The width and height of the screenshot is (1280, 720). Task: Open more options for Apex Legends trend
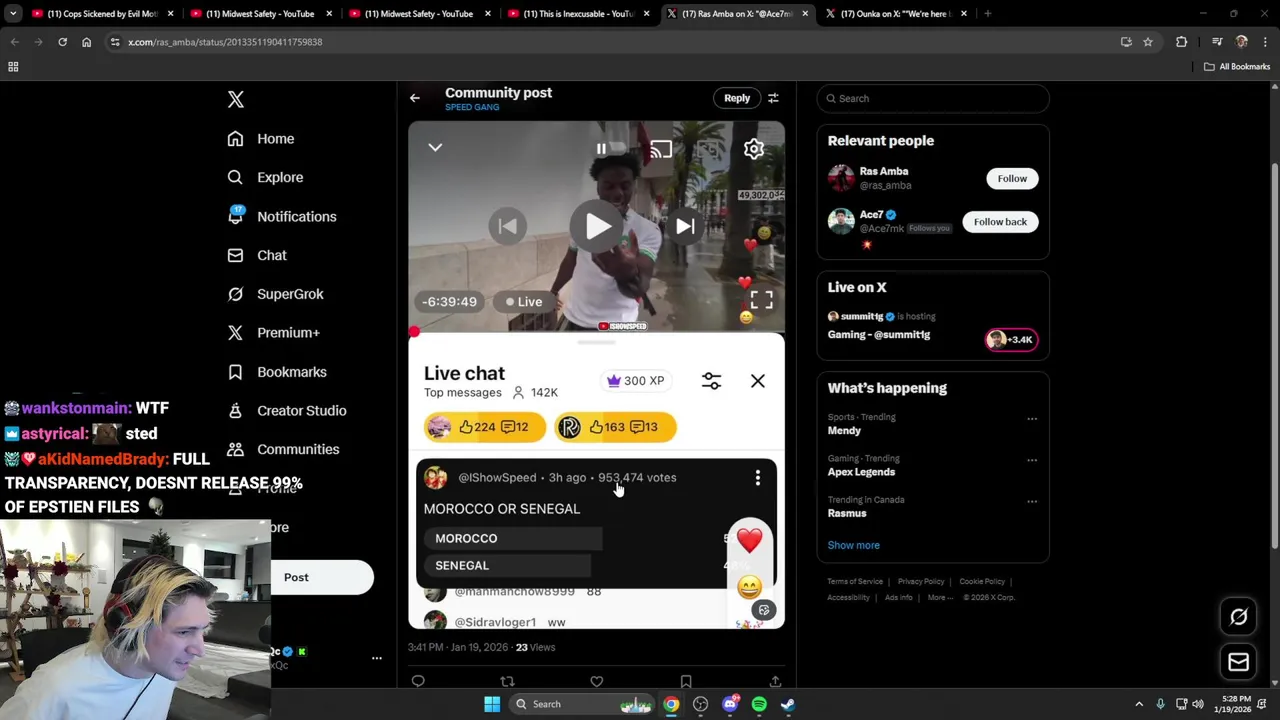click(1032, 460)
